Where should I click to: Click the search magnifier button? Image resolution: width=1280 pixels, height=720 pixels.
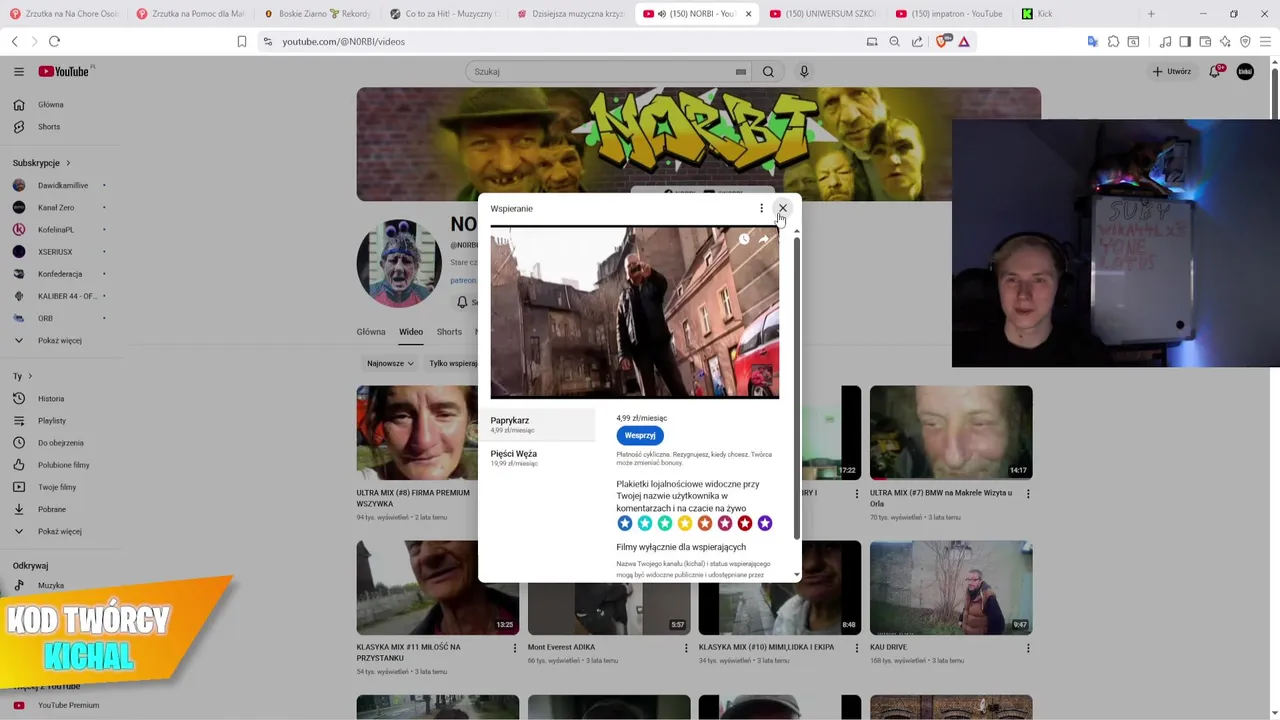pyautogui.click(x=768, y=71)
